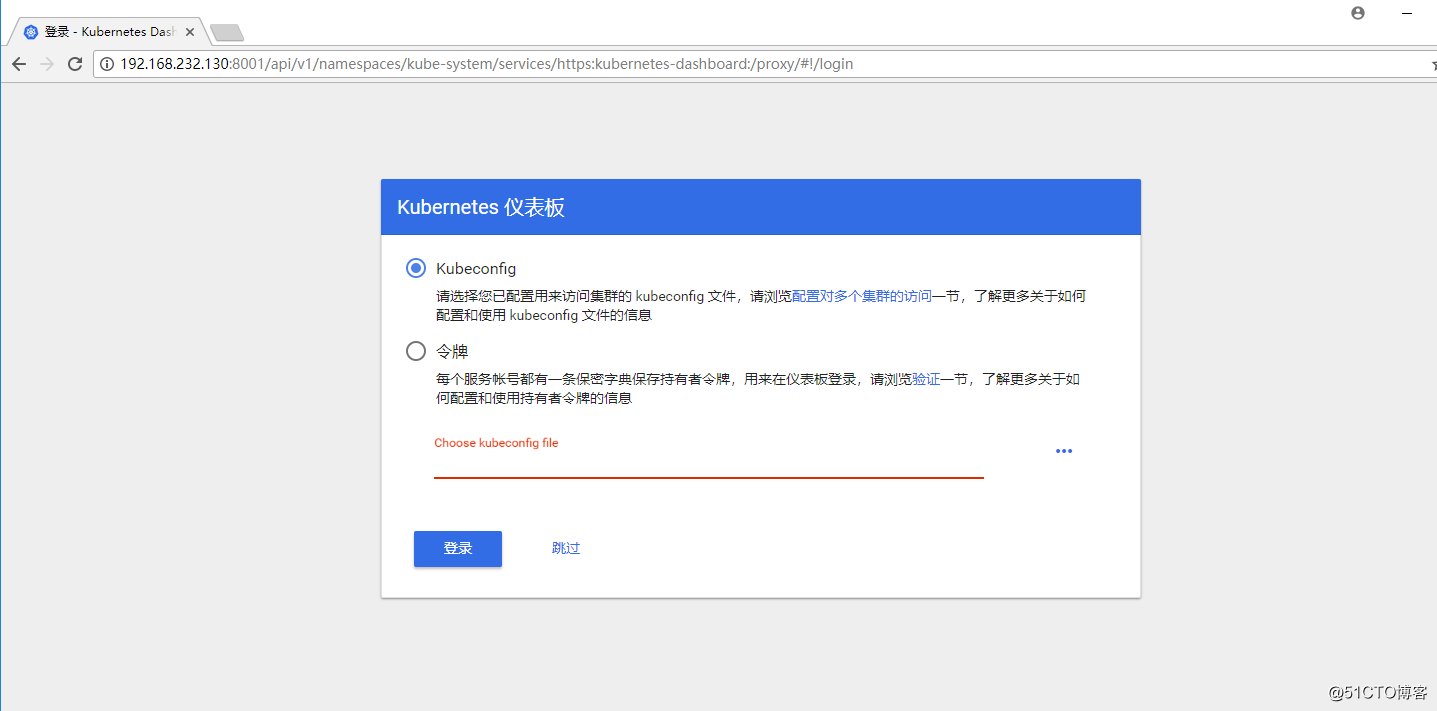Viewport: 1437px width, 711px height.
Task: Focus the Choose kubeconfig file field
Action: coord(709,464)
